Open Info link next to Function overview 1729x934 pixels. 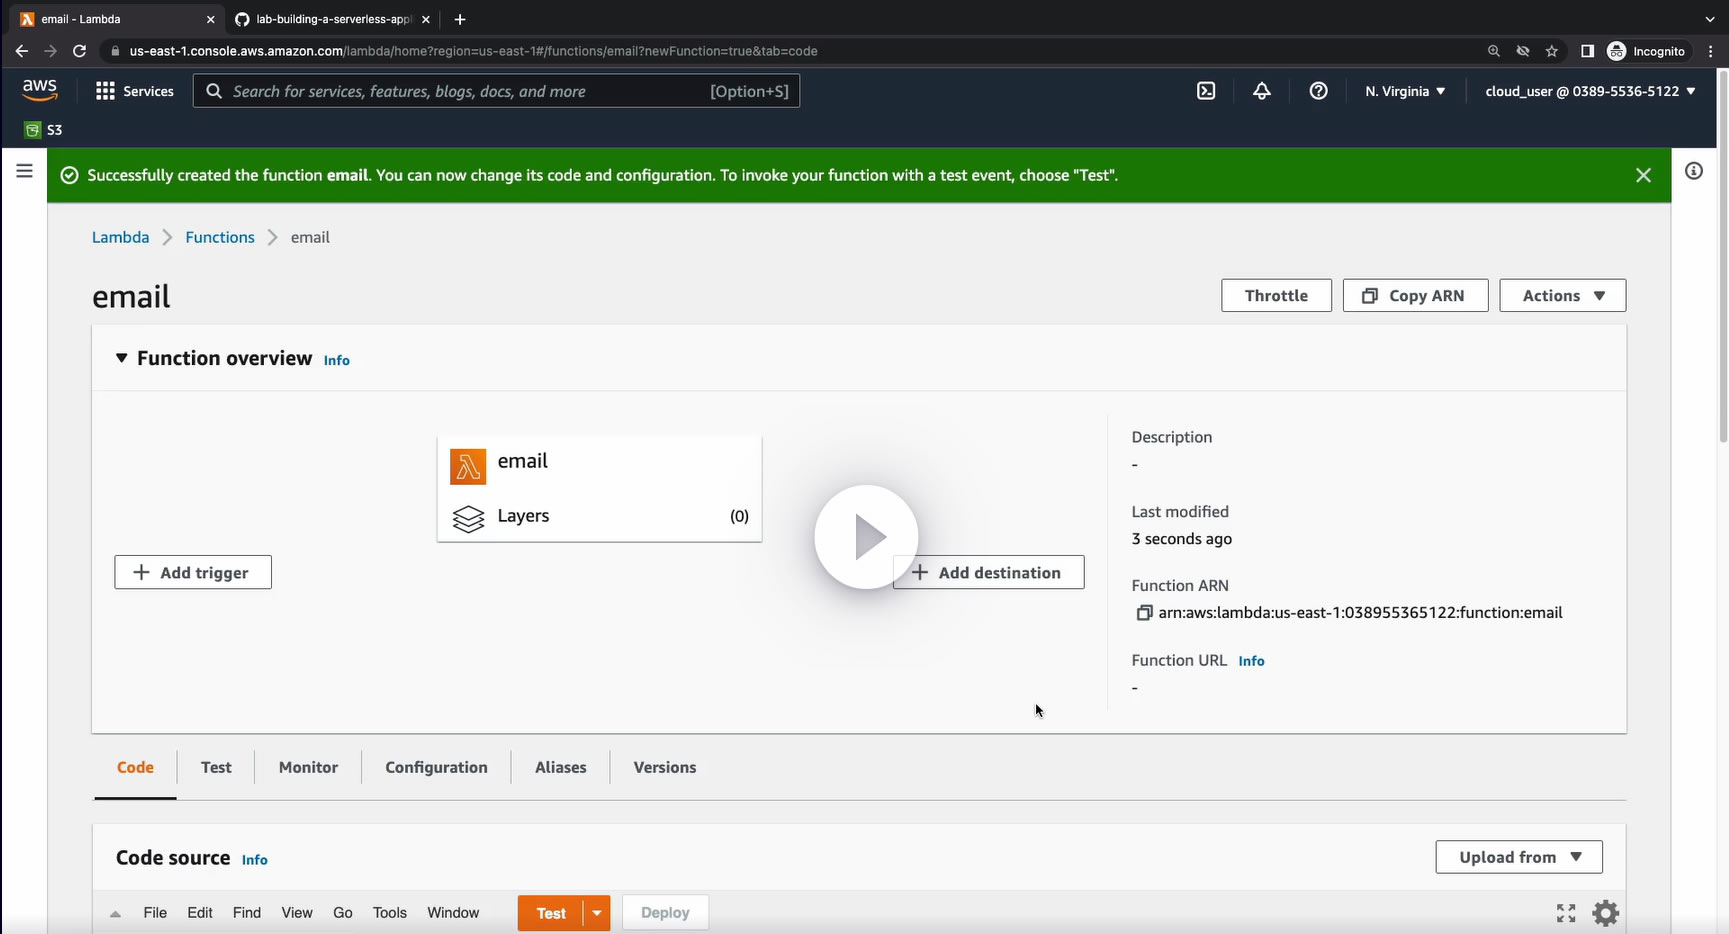click(x=337, y=361)
